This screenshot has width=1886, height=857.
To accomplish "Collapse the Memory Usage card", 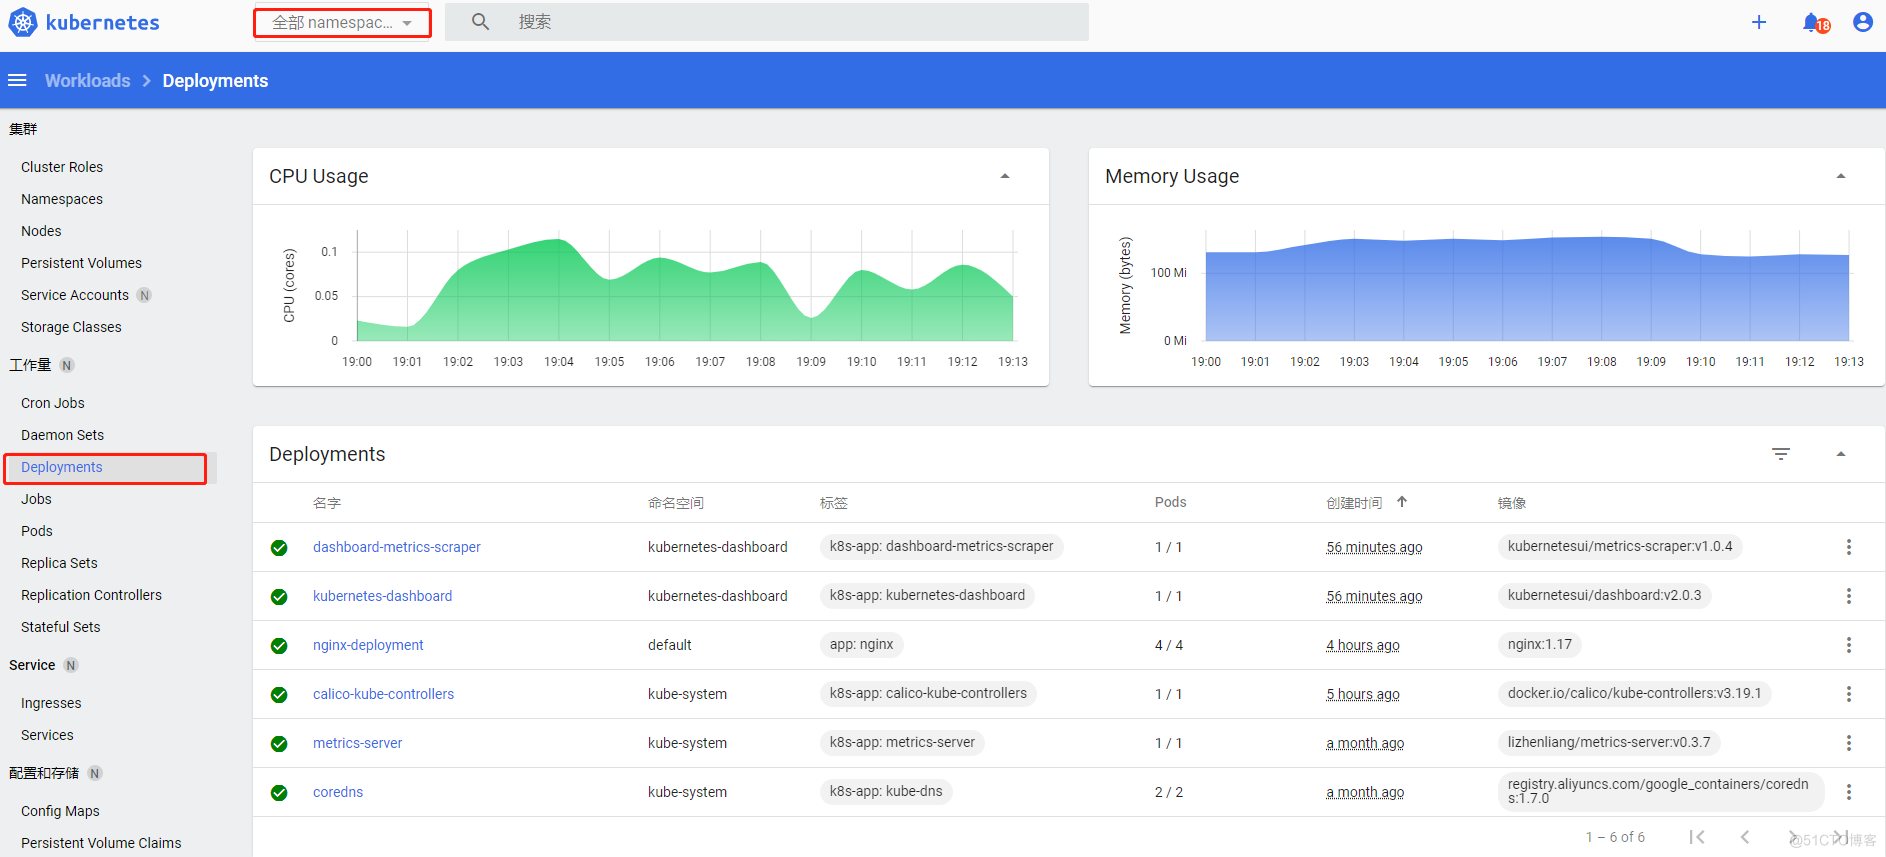I will click(1841, 176).
